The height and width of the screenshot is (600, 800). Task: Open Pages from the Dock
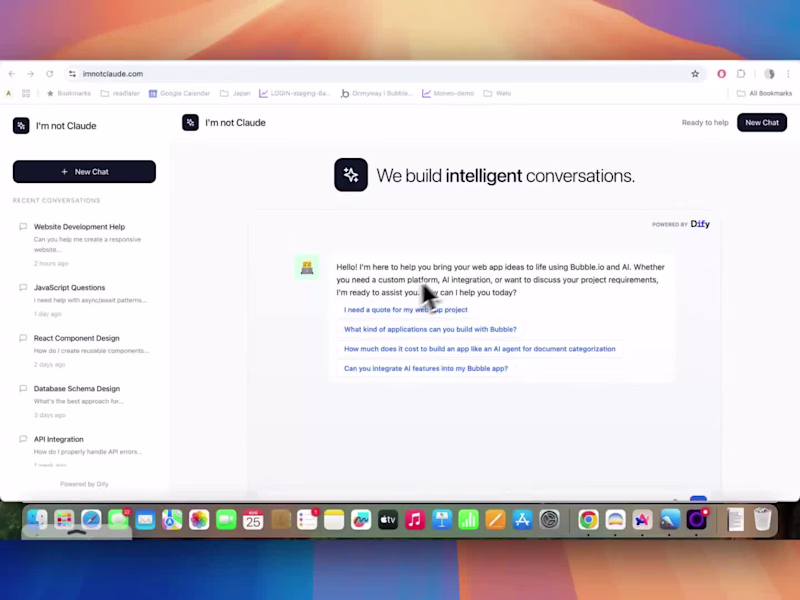point(495,520)
